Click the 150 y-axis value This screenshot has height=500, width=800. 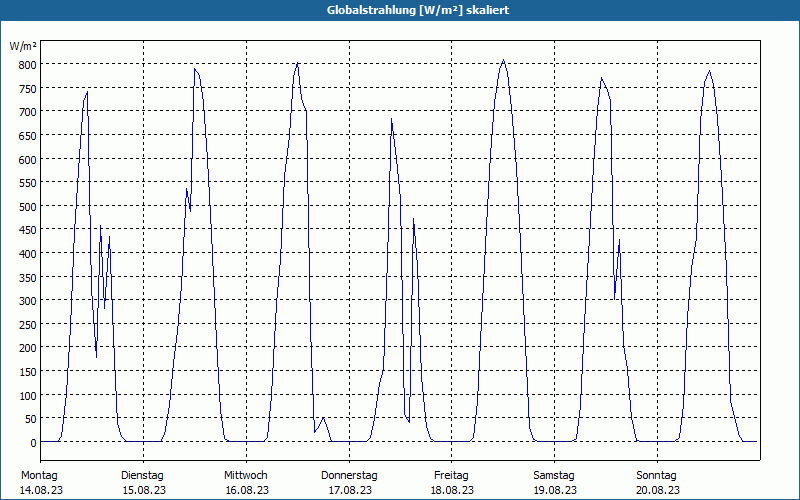tap(28, 372)
